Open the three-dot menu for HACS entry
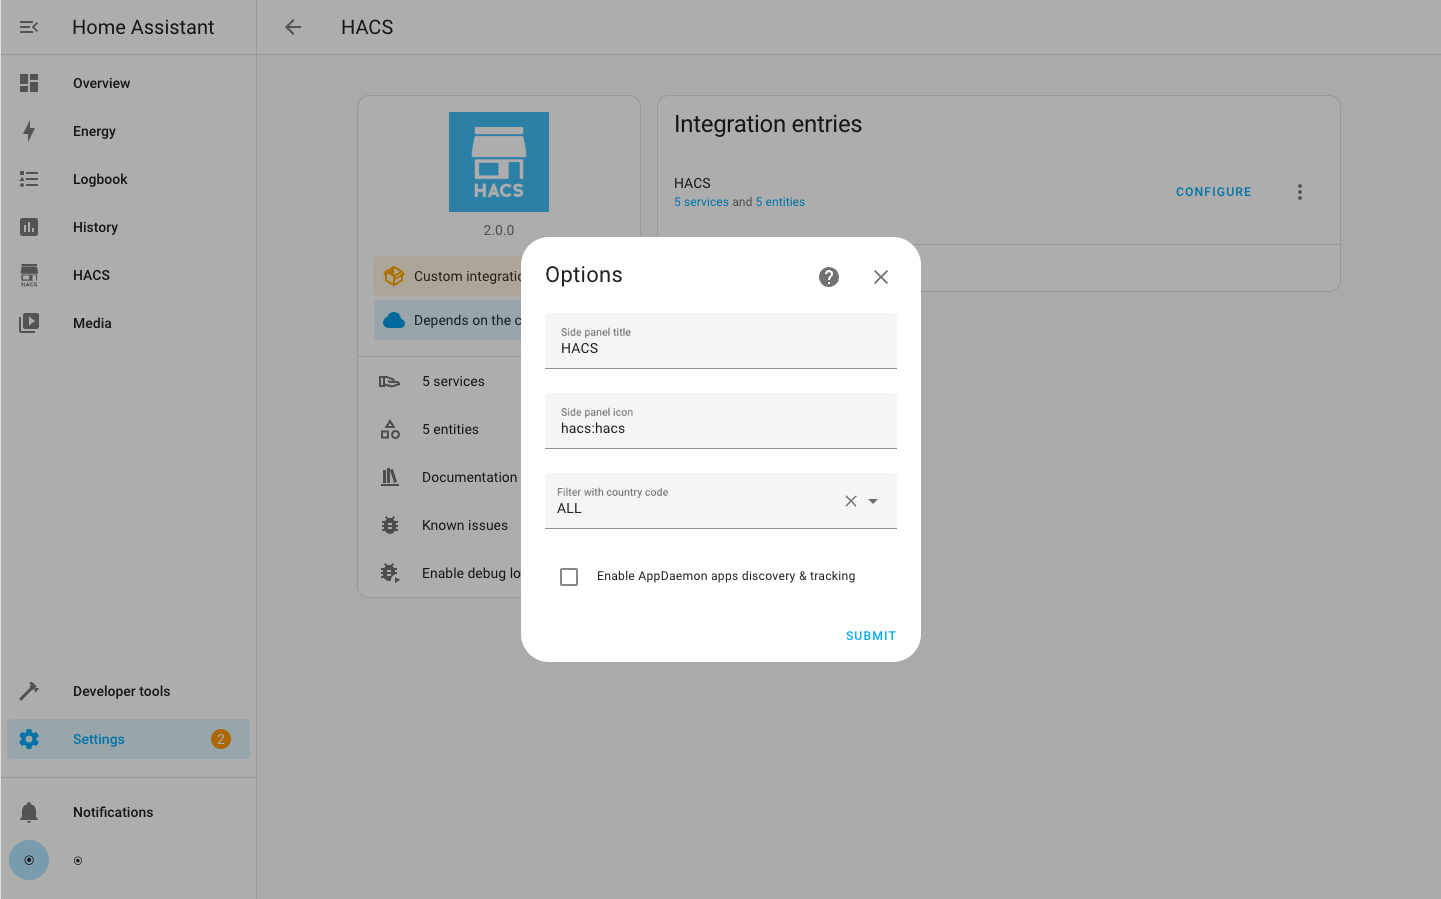This screenshot has height=899, width=1441. pos(1299,191)
